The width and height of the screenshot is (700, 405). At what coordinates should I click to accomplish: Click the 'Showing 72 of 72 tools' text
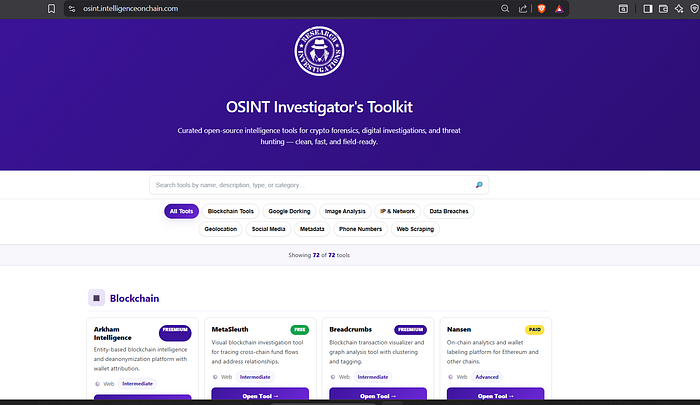coord(319,255)
